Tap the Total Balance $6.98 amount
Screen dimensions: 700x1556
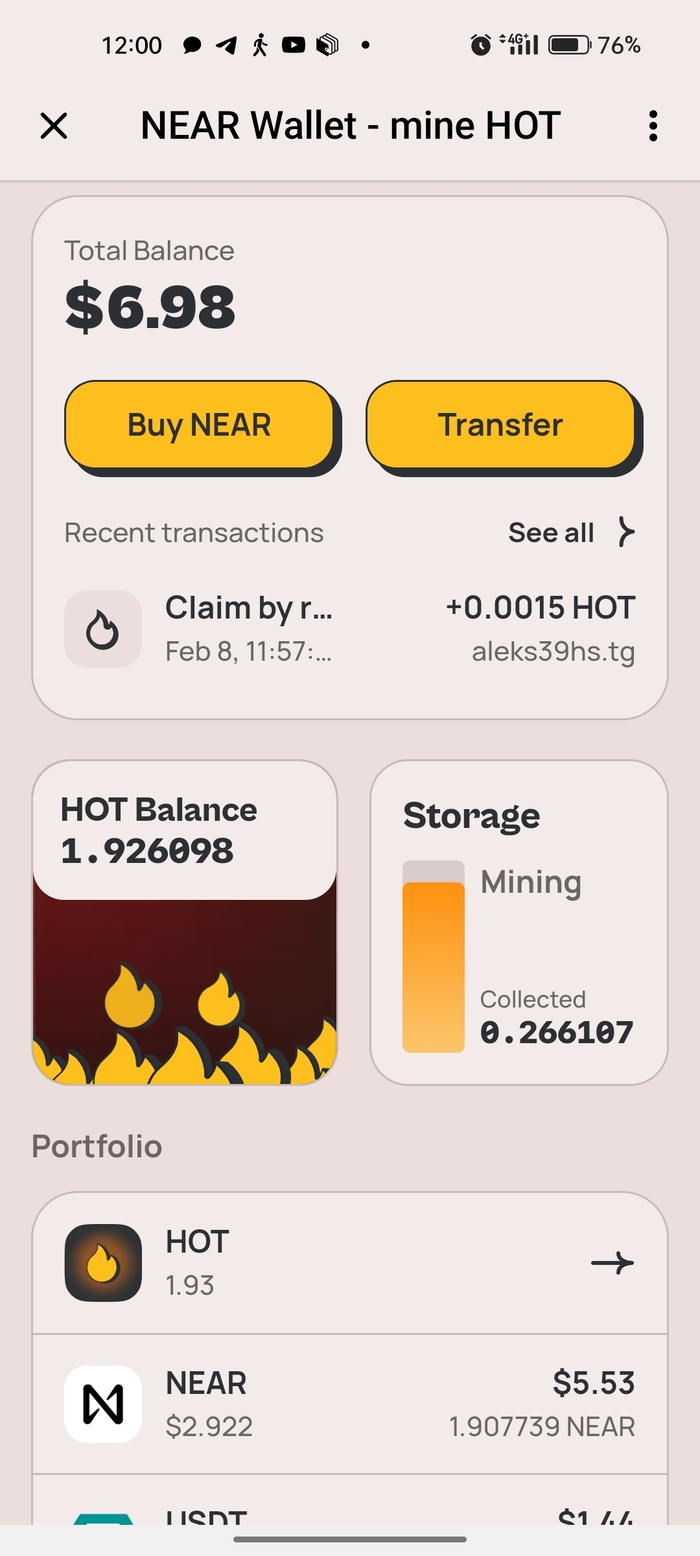150,307
